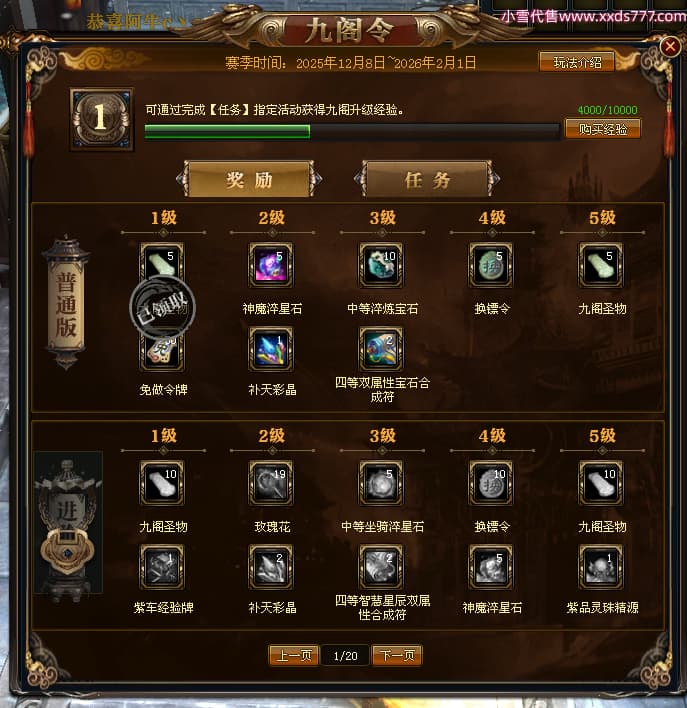The height and width of the screenshot is (708, 687).
Task: Select the normal tier 4级 换镖令 icon
Action: 491,265
